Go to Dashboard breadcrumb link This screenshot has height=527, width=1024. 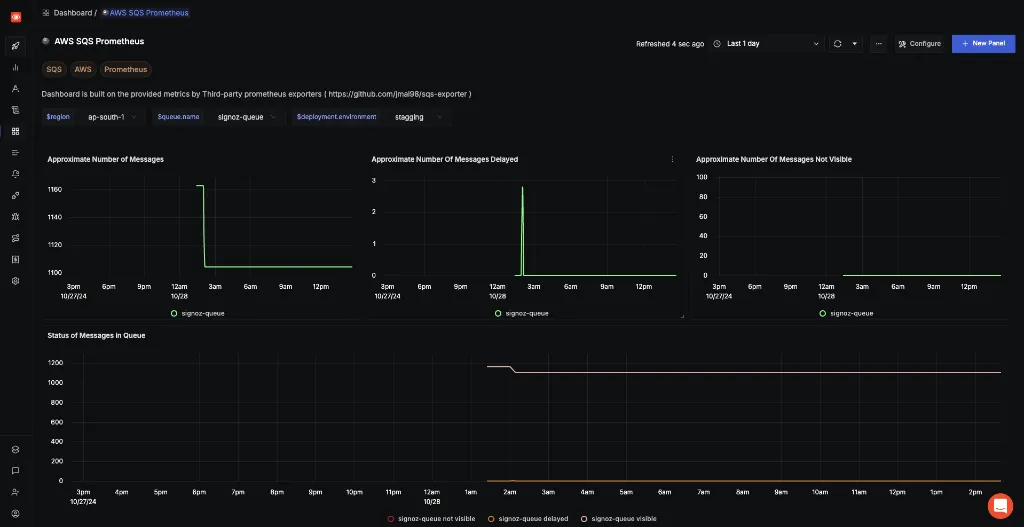(x=71, y=13)
